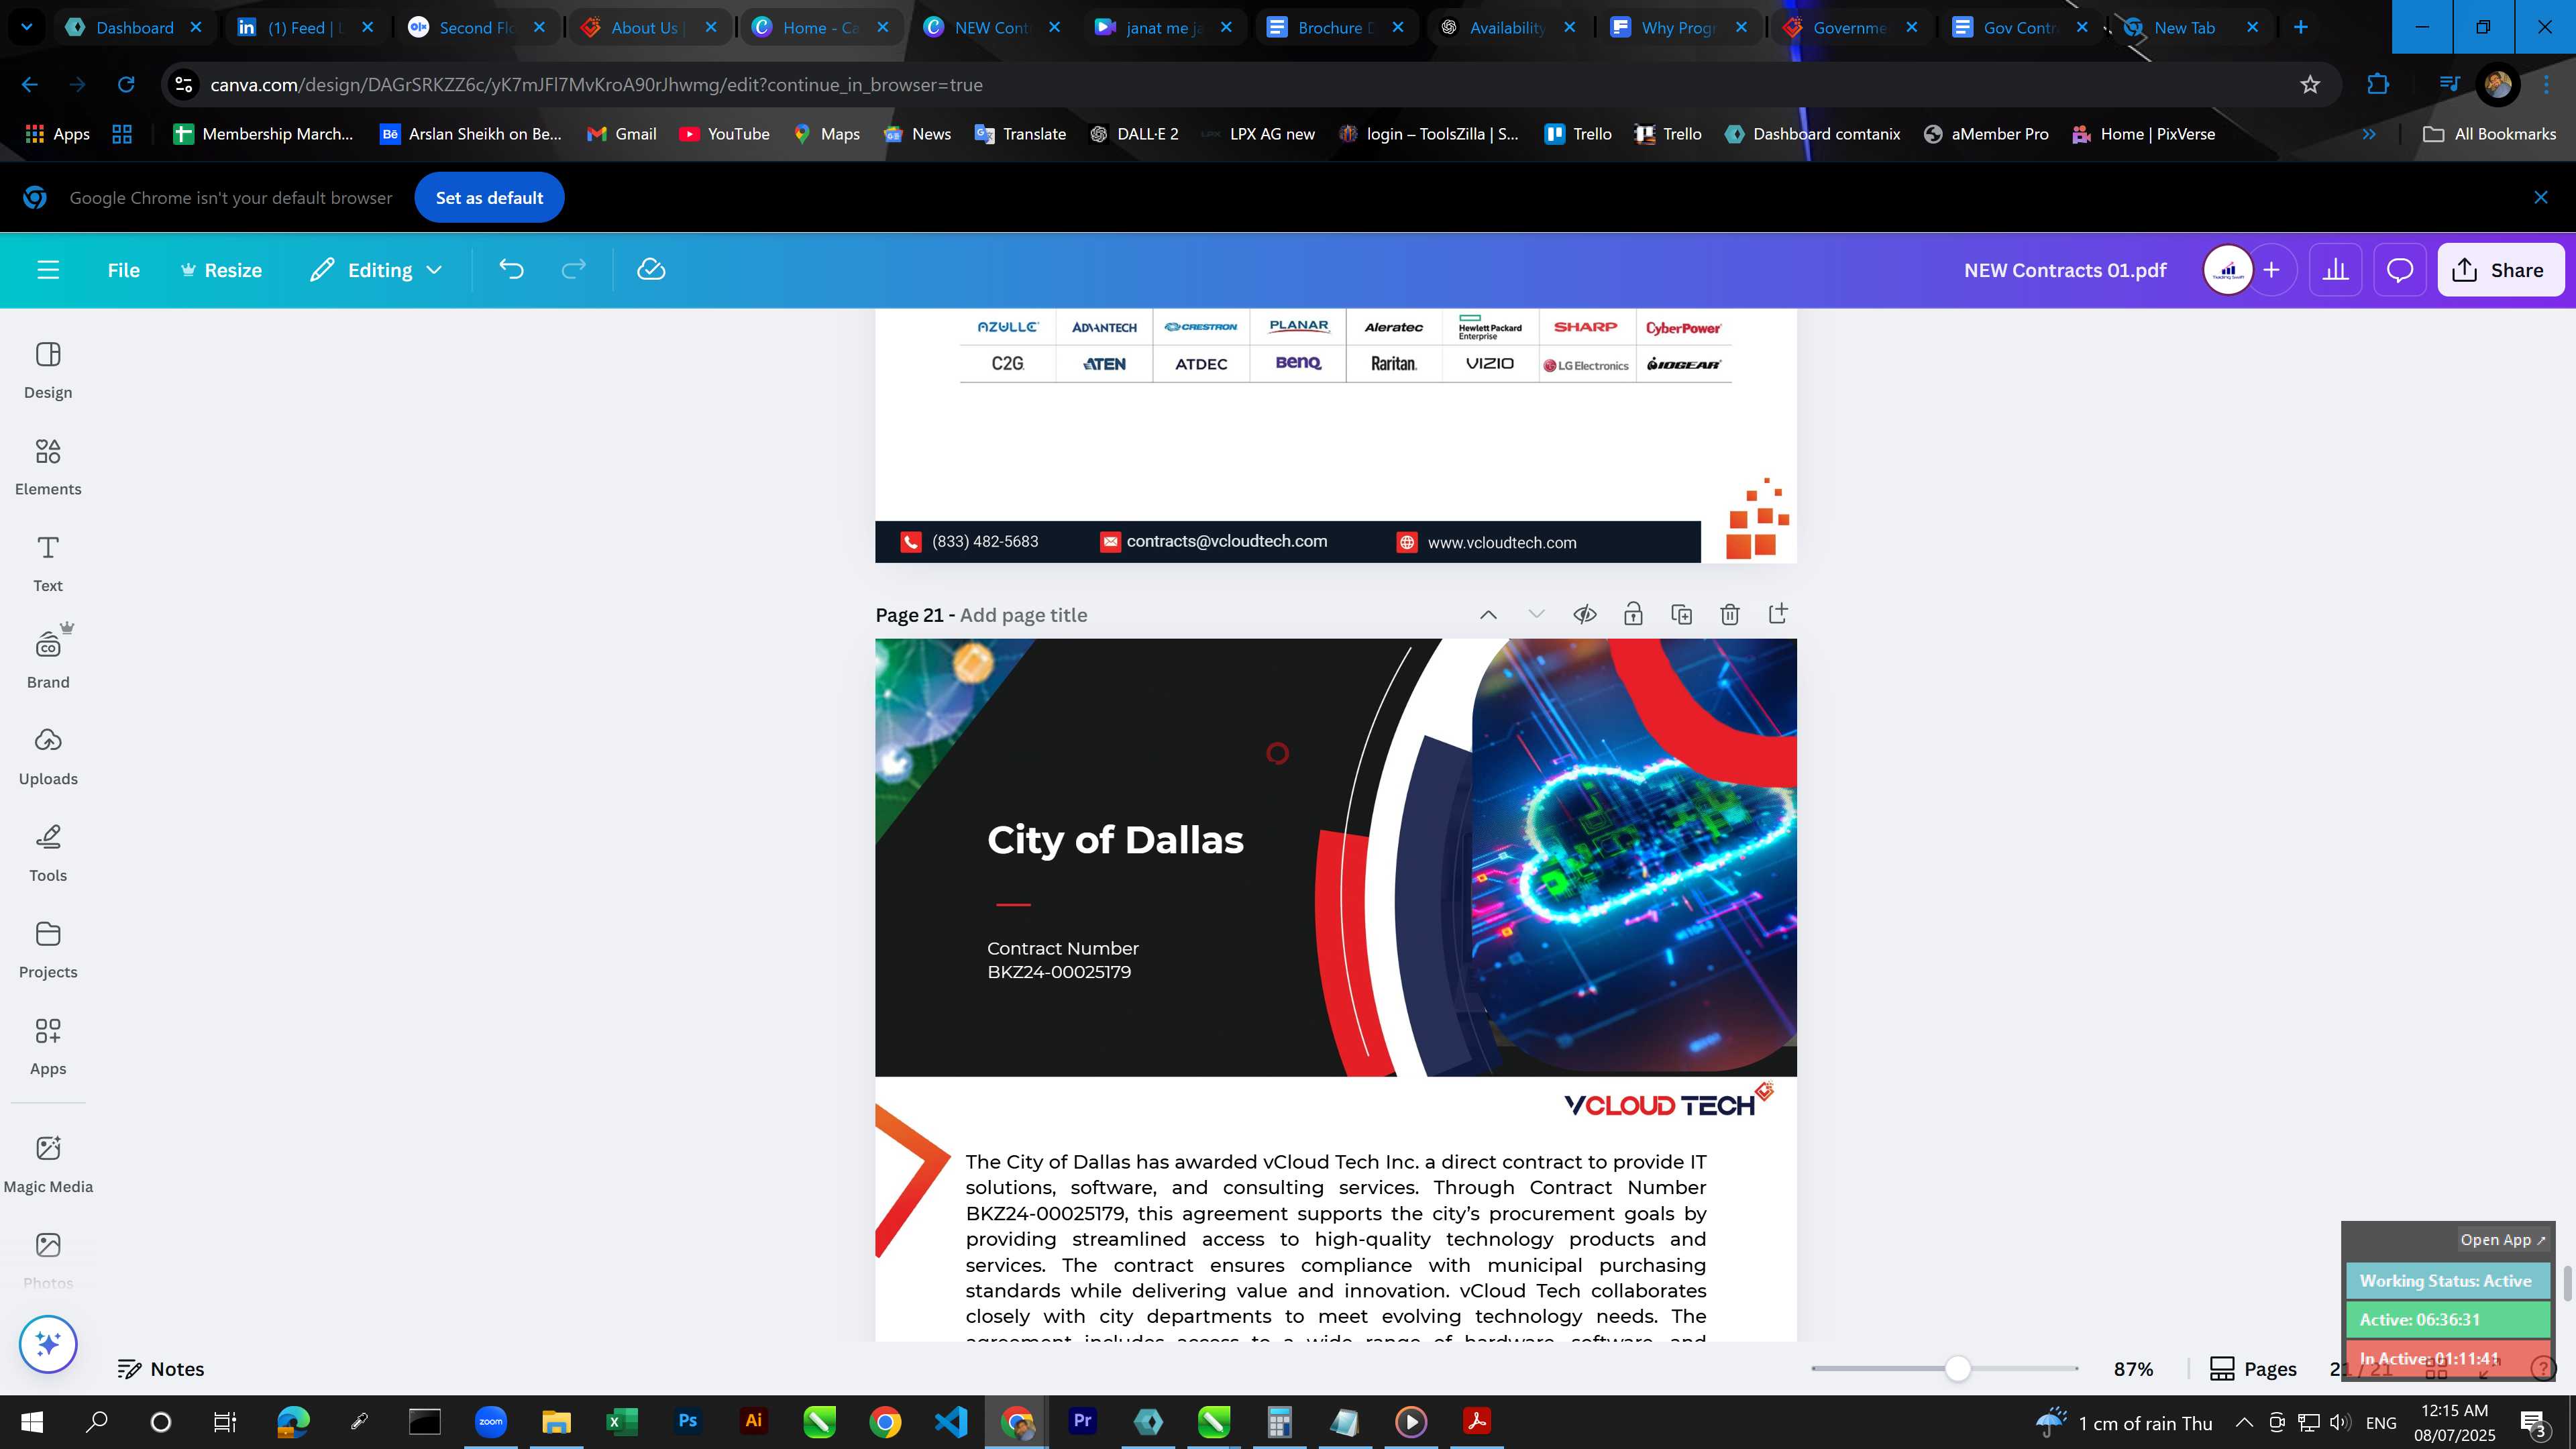Open the Tools panel in sidebar
This screenshot has height=1449, width=2576.
pos(48,853)
